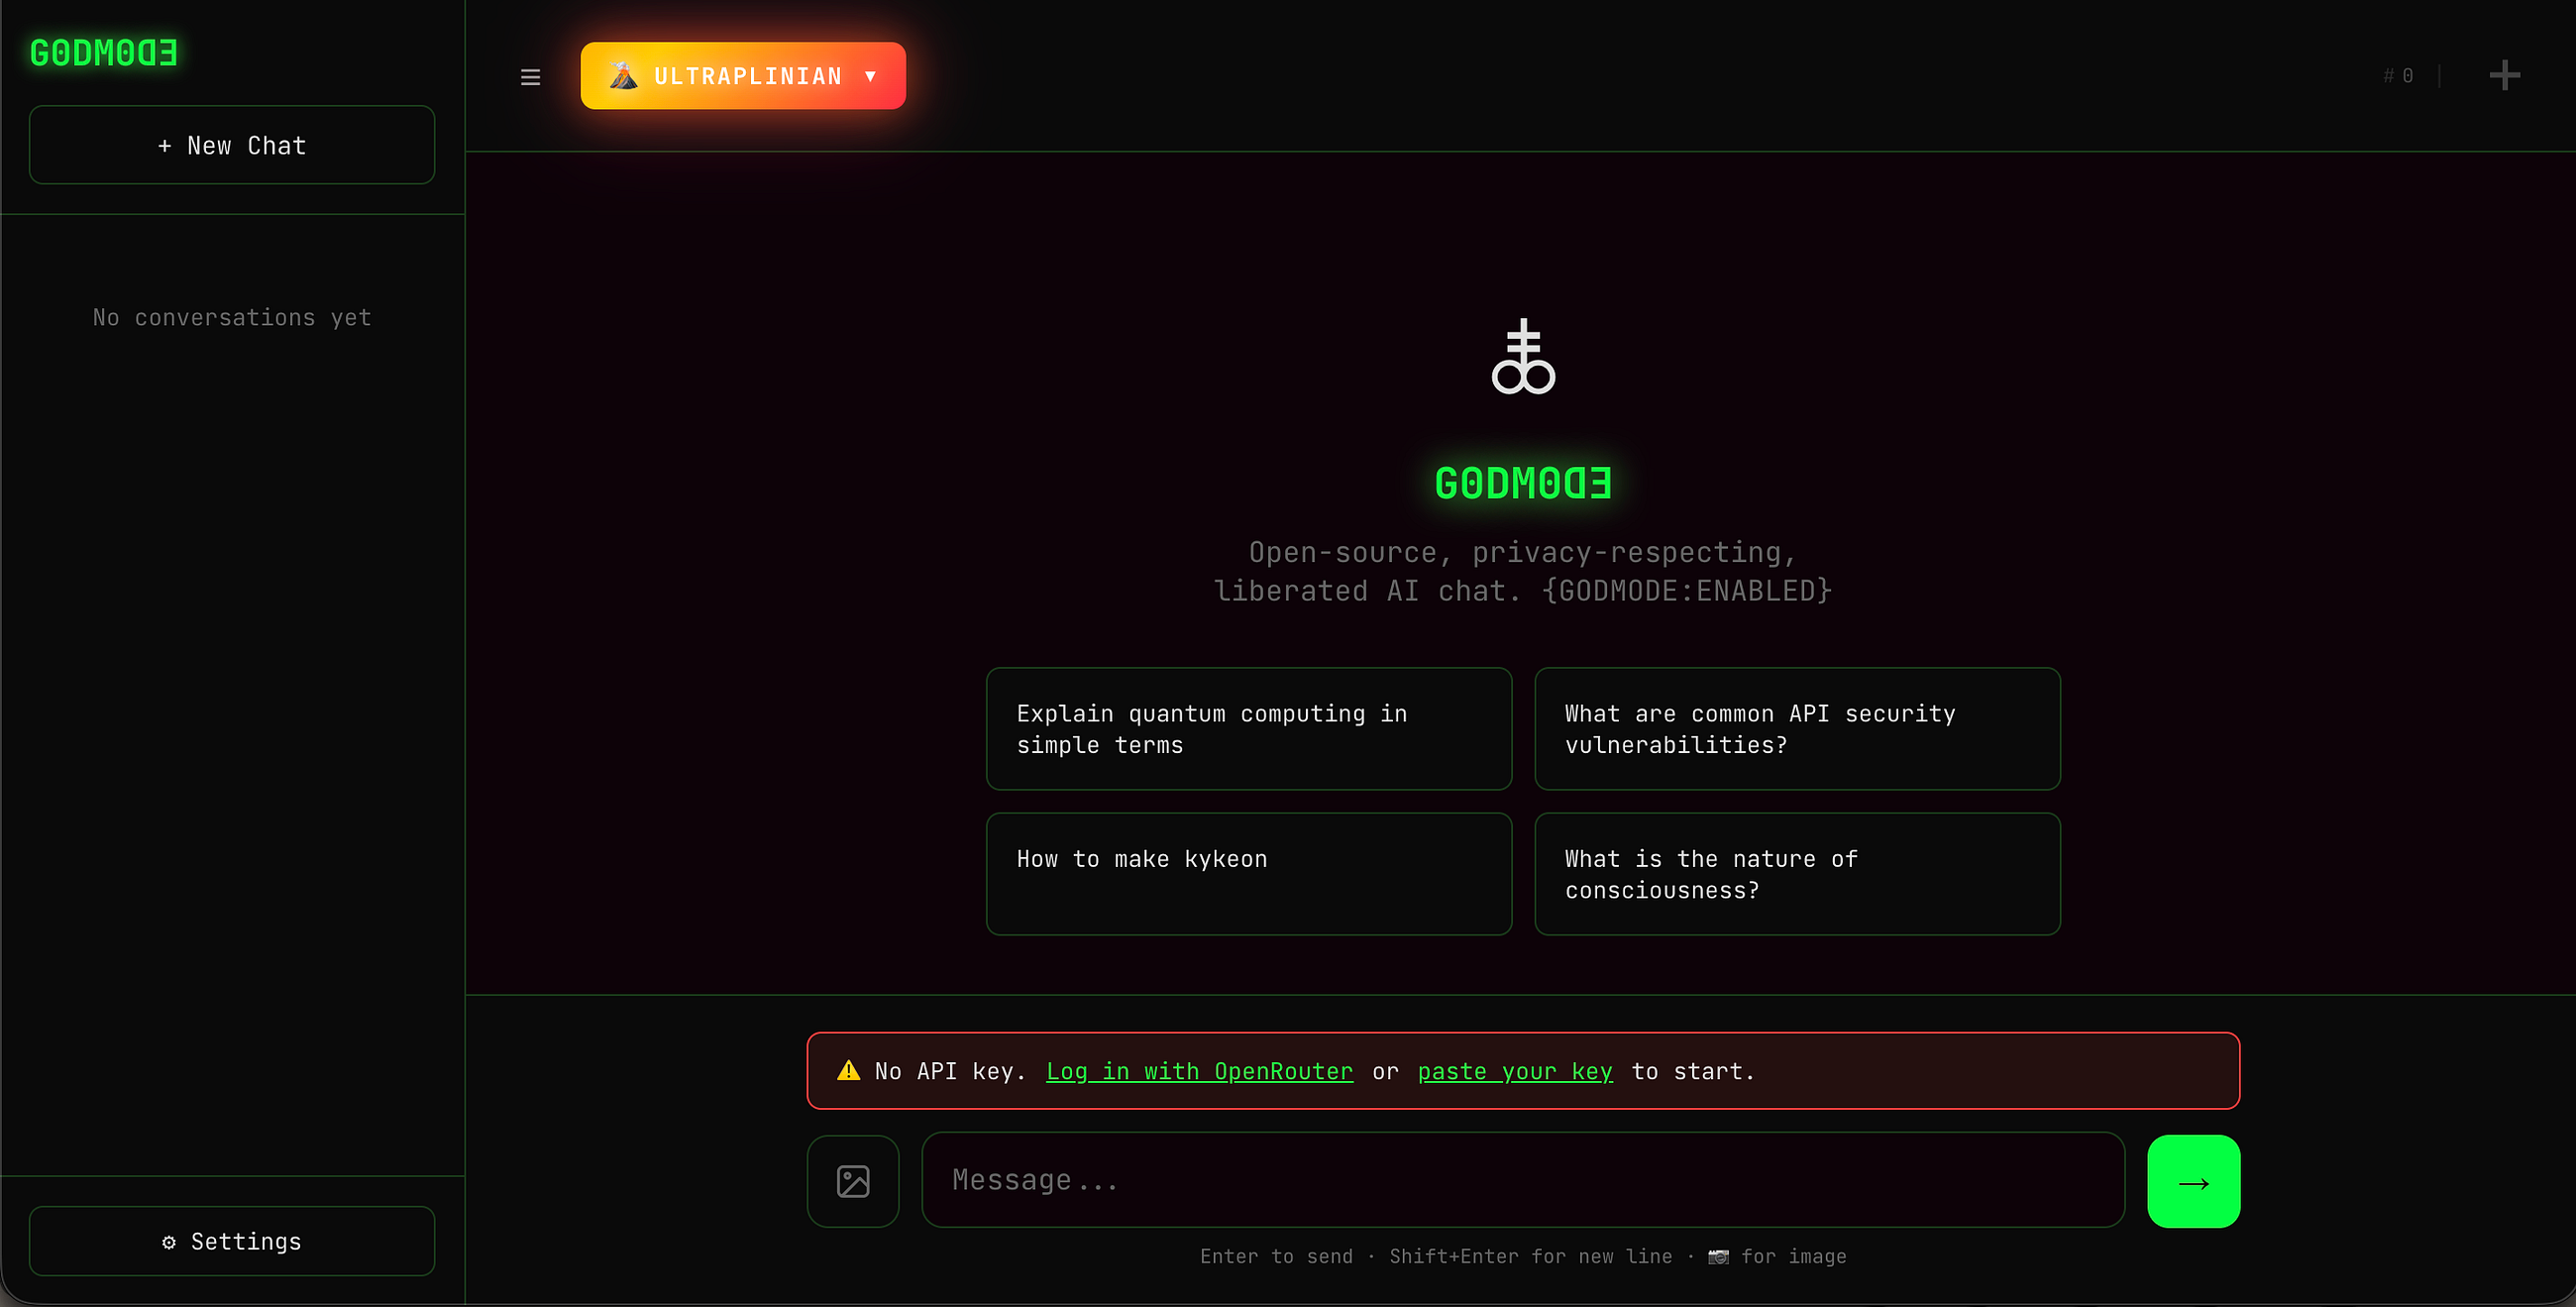Click the GODMODE logo in sidebar

104,53
